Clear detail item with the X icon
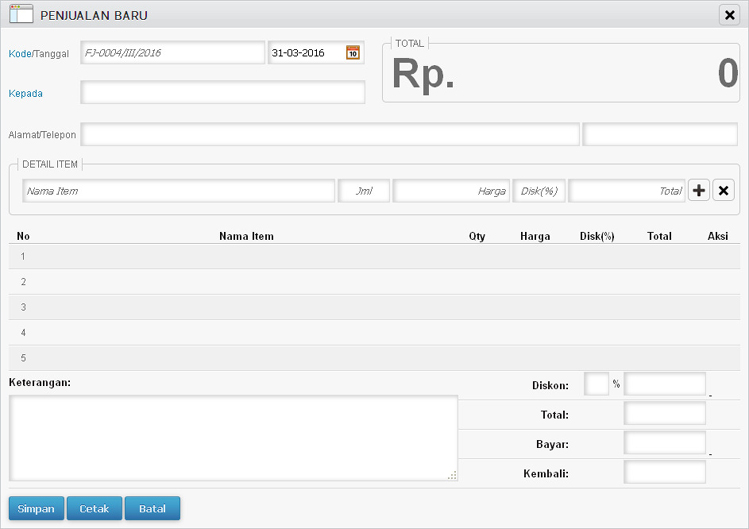This screenshot has width=749, height=529. 723,190
